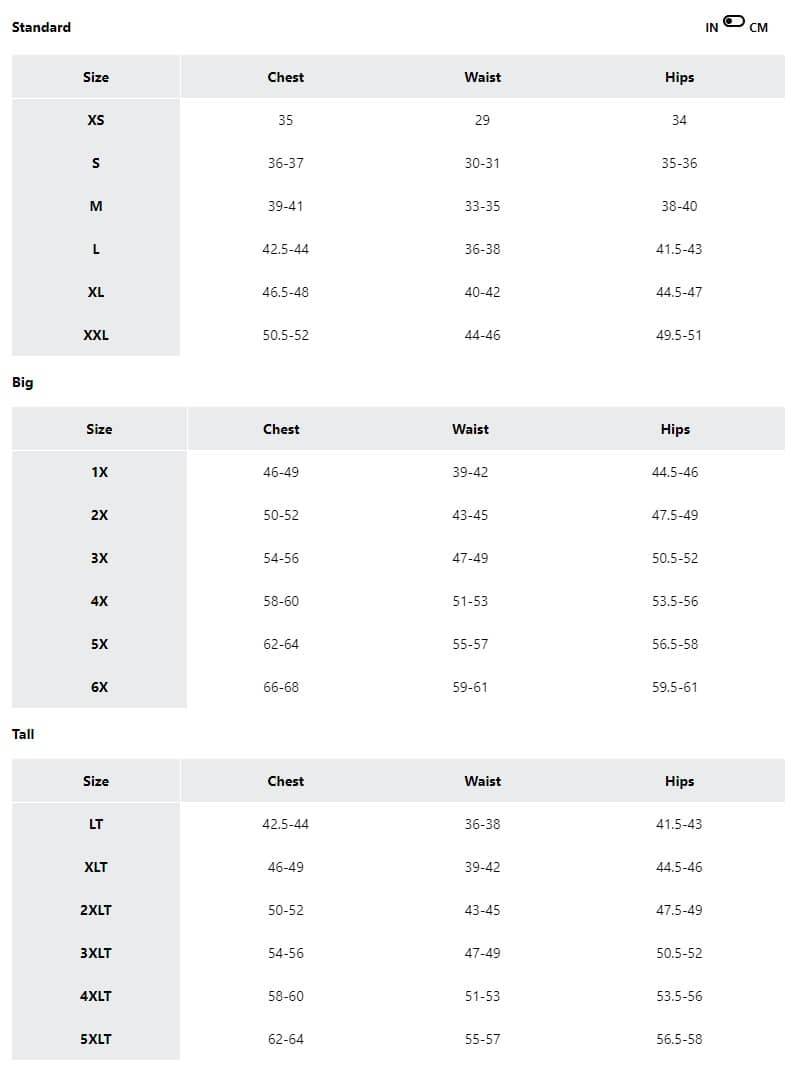Click the Big section heading
Screen dimensions: 800x1069
pyautogui.click(x=22, y=382)
